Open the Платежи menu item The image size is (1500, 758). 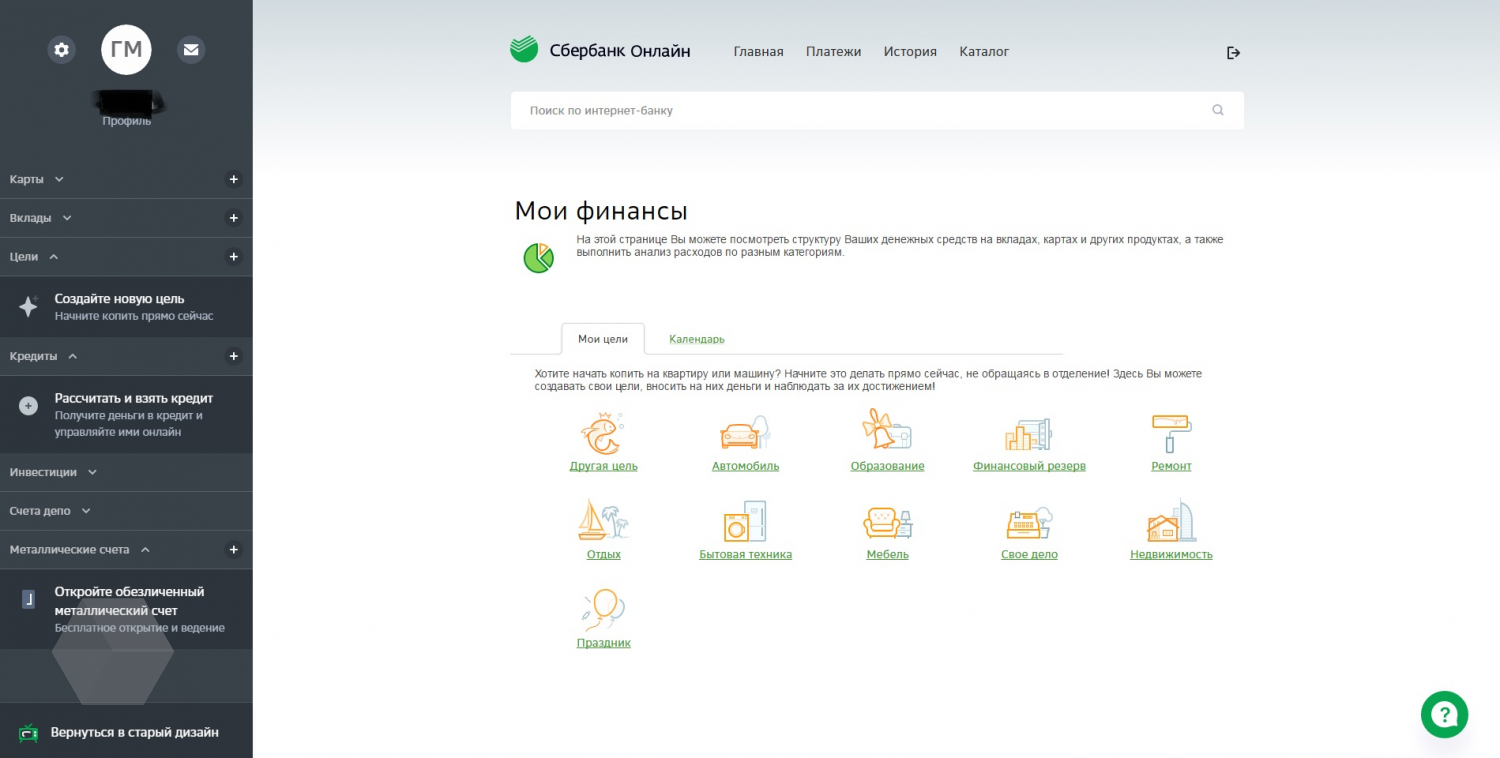833,52
